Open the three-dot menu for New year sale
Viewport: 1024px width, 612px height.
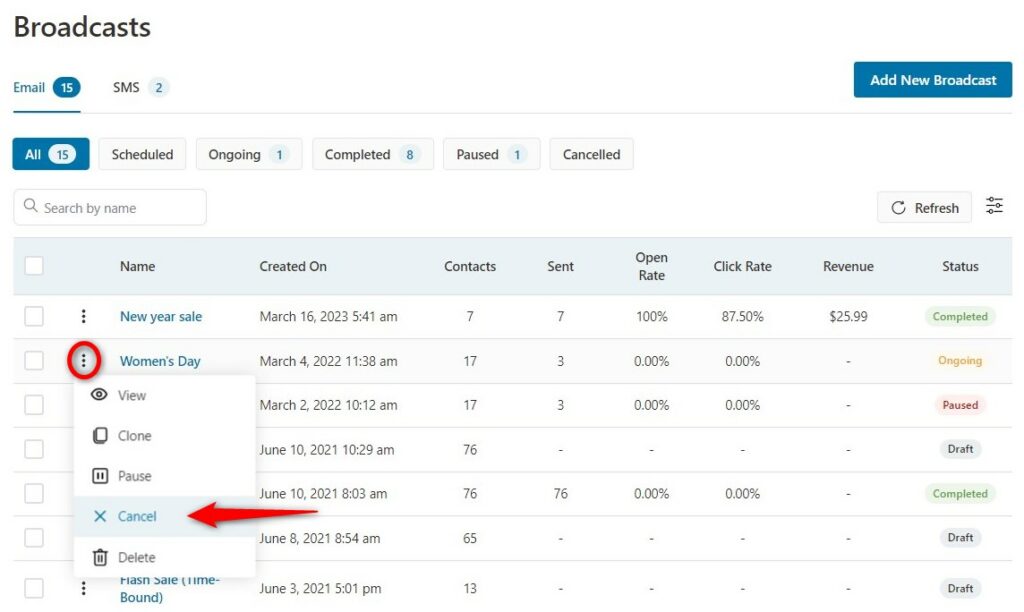(x=84, y=316)
